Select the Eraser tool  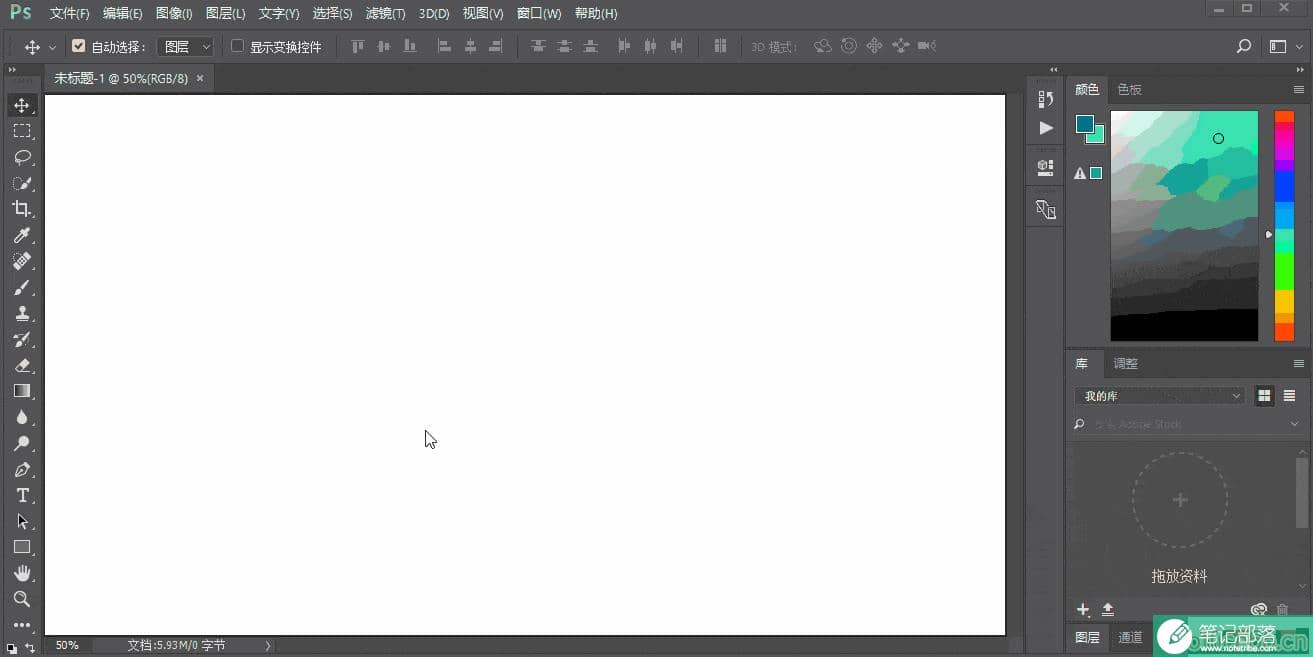(x=22, y=365)
